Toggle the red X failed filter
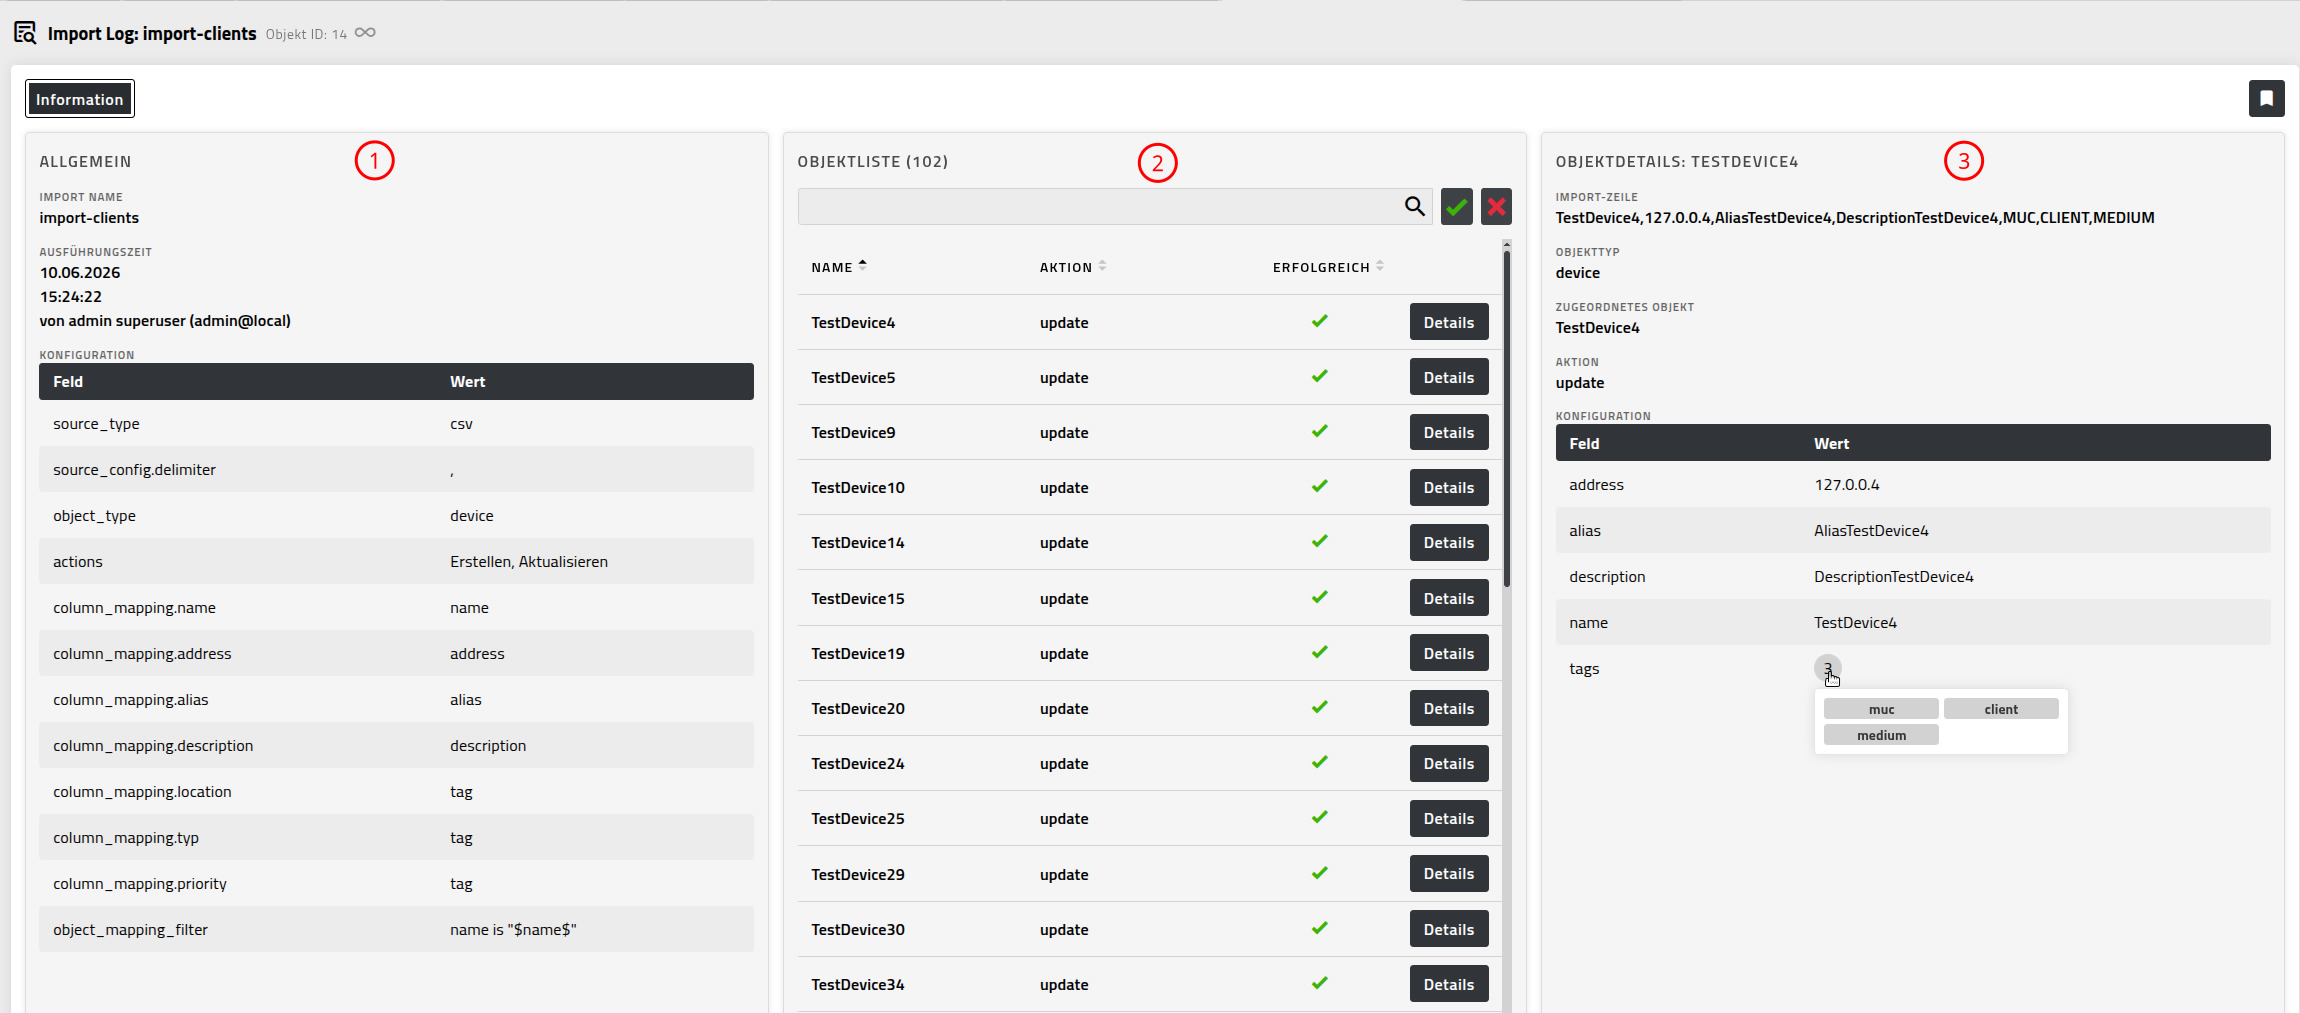This screenshot has height=1013, width=2300. pyautogui.click(x=1496, y=206)
